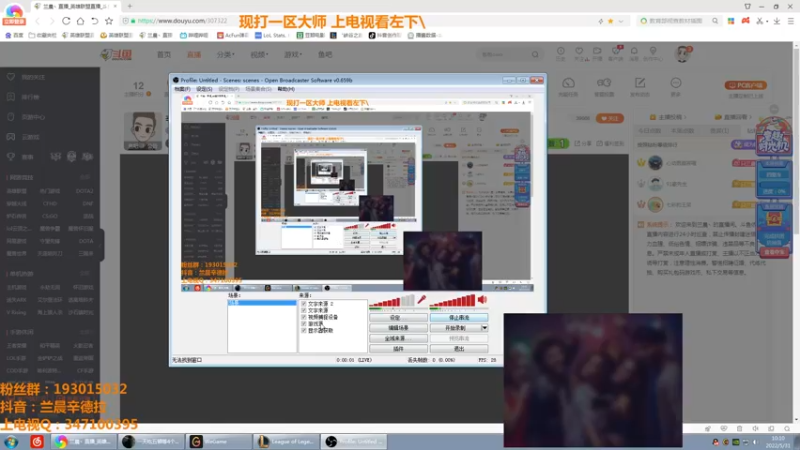Click the Douyu site search magnifier icon
The height and width of the screenshot is (450, 800).
pyautogui.click(x=535, y=54)
